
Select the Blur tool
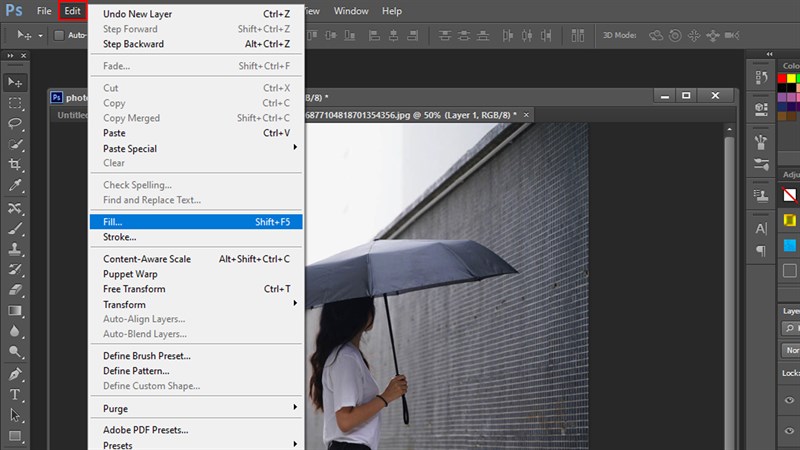tap(15, 331)
